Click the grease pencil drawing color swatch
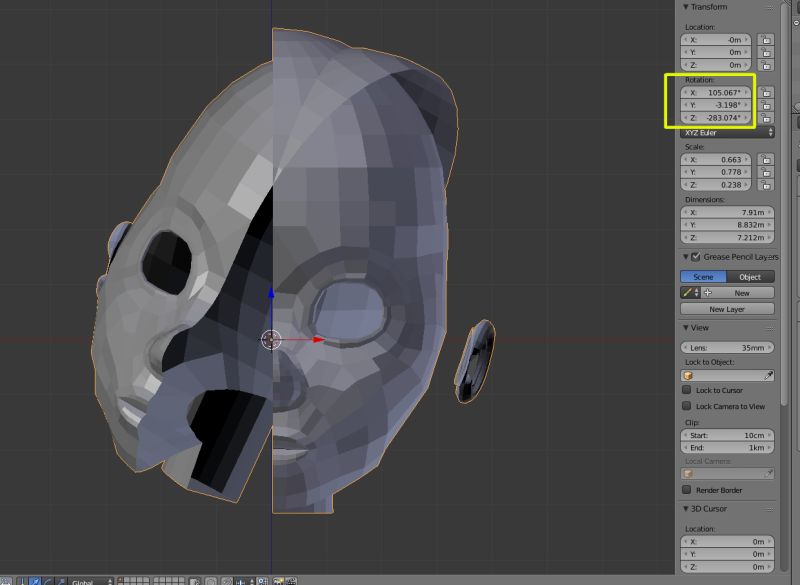The width and height of the screenshot is (800, 585). pyautogui.click(x=688, y=291)
